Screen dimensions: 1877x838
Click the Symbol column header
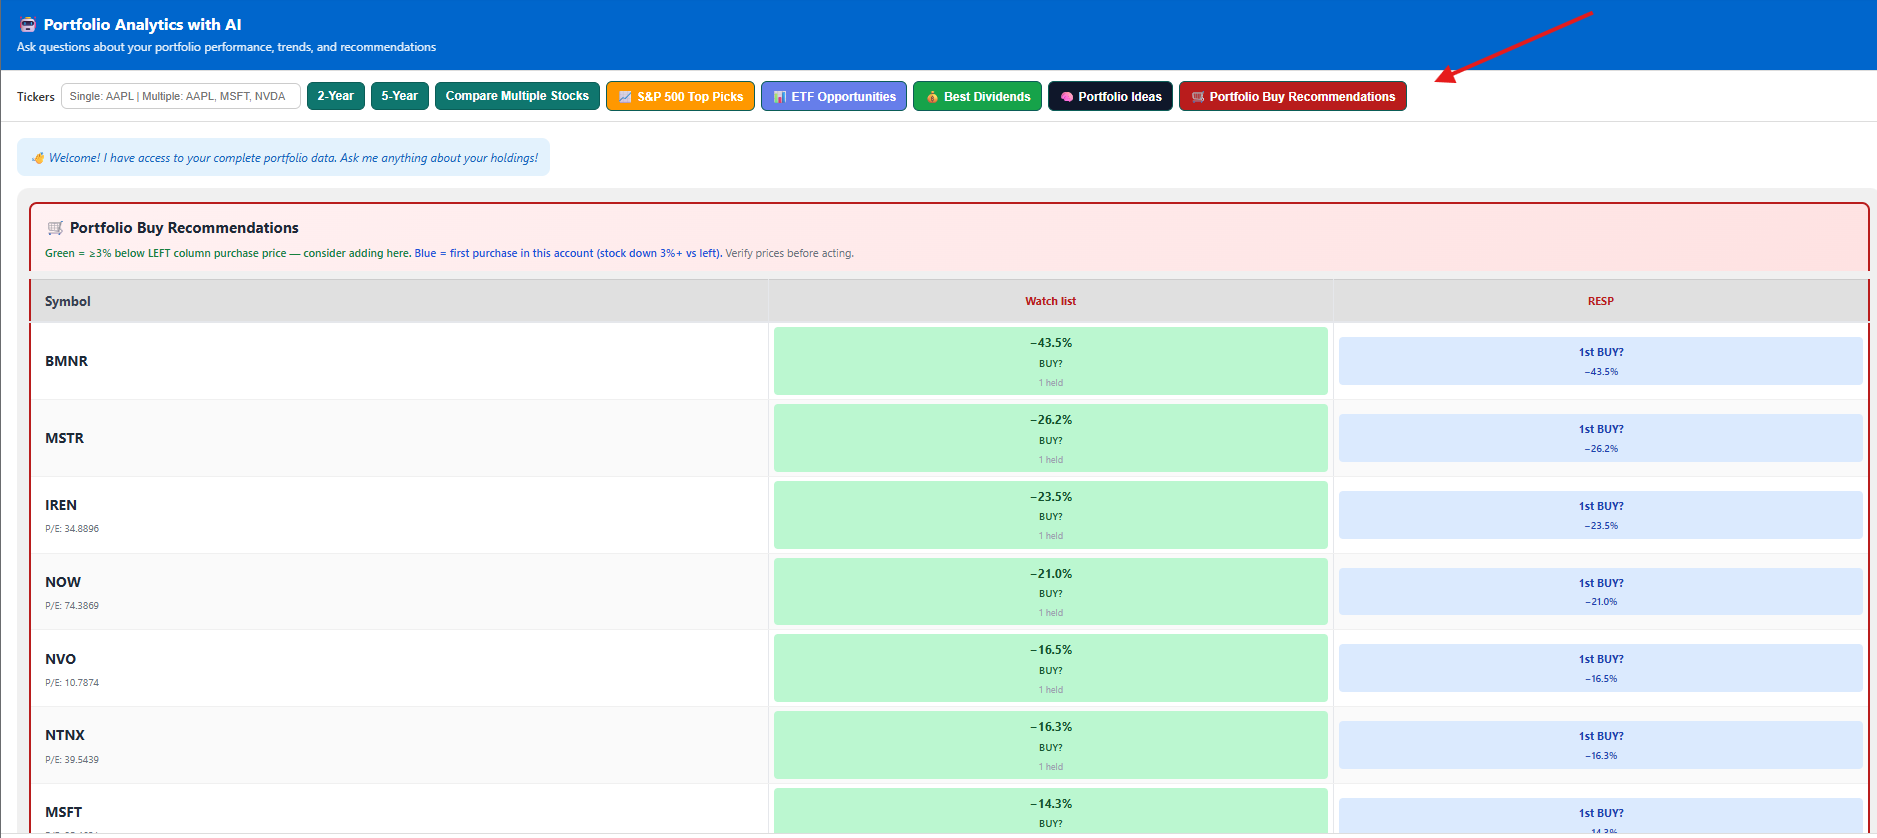[68, 301]
